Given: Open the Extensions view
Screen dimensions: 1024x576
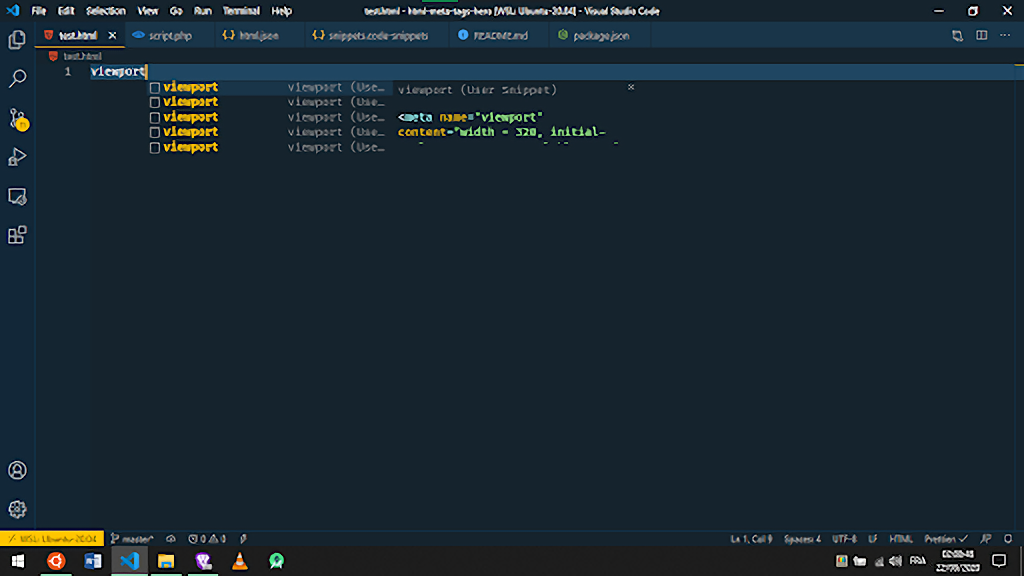Looking at the screenshot, I should (17, 235).
